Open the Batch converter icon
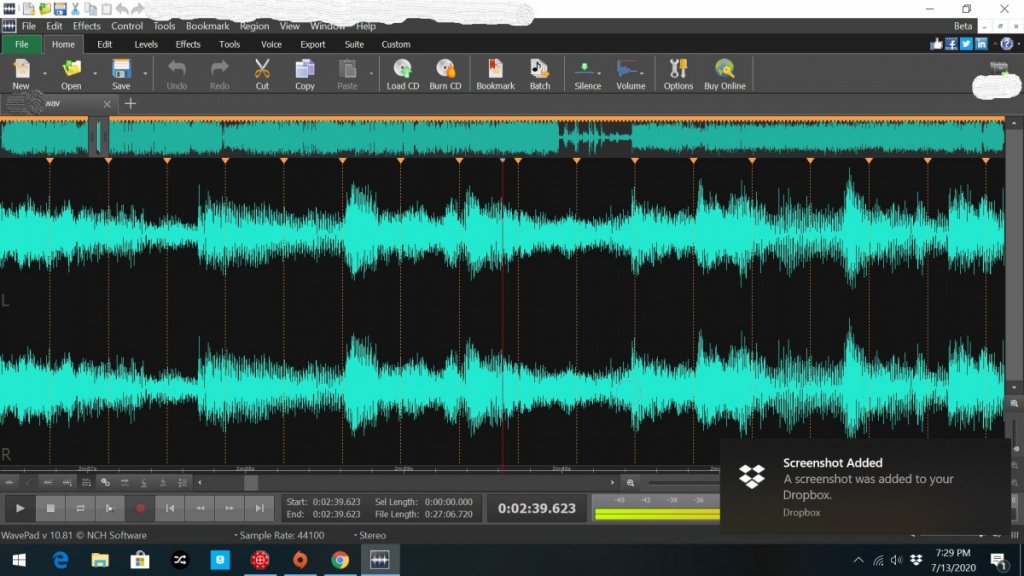 tap(539, 74)
